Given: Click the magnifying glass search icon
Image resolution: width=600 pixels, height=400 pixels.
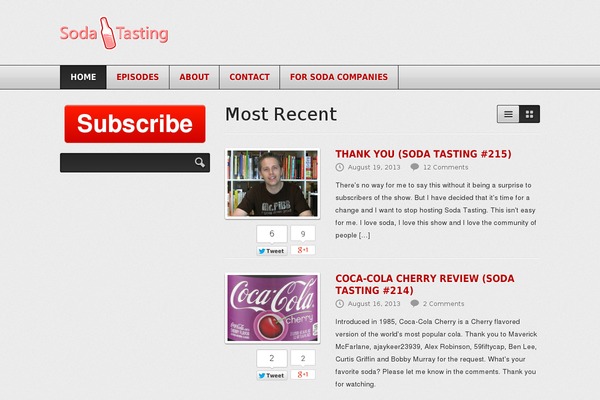Looking at the screenshot, I should [200, 163].
